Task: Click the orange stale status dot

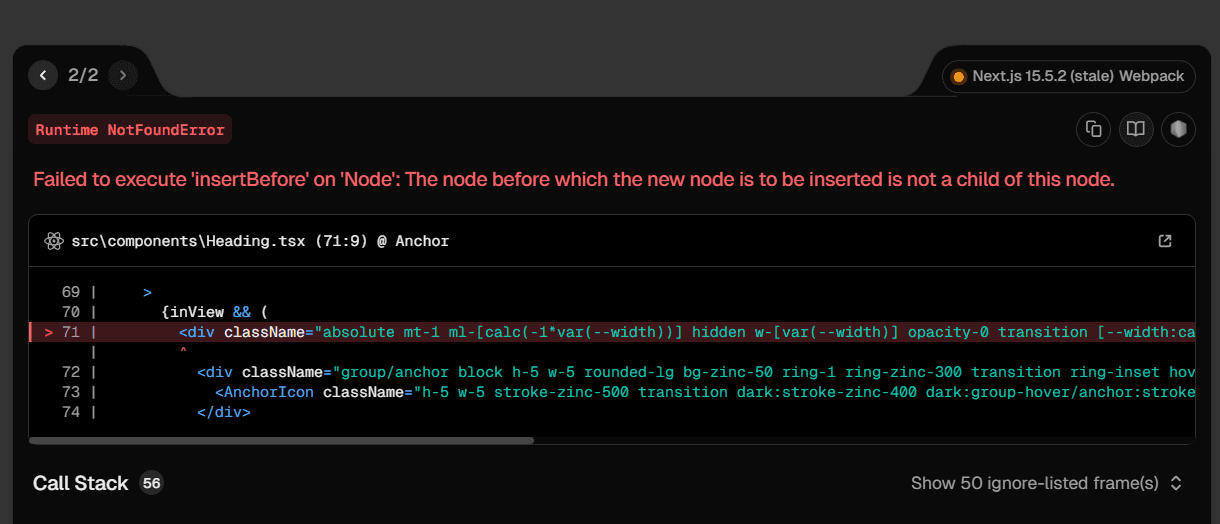Action: [x=958, y=76]
